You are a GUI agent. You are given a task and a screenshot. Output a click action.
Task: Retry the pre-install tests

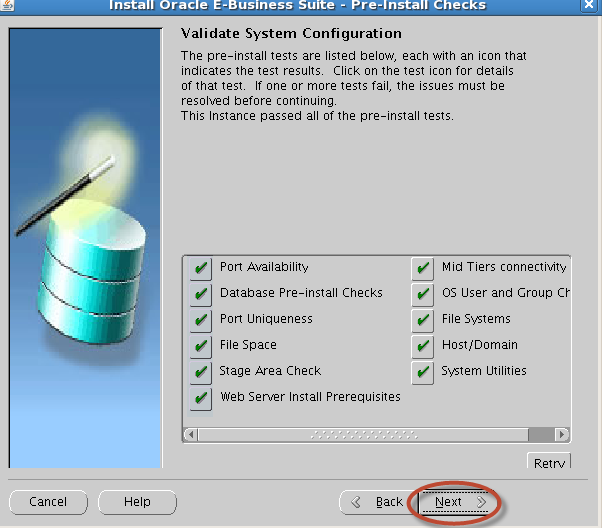[x=549, y=463]
